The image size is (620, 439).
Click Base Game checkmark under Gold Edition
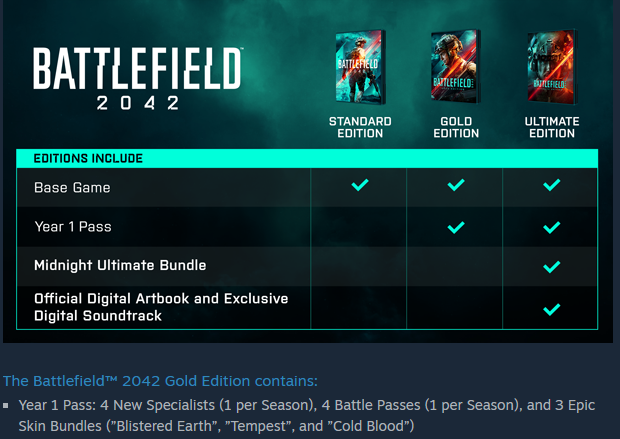(456, 185)
